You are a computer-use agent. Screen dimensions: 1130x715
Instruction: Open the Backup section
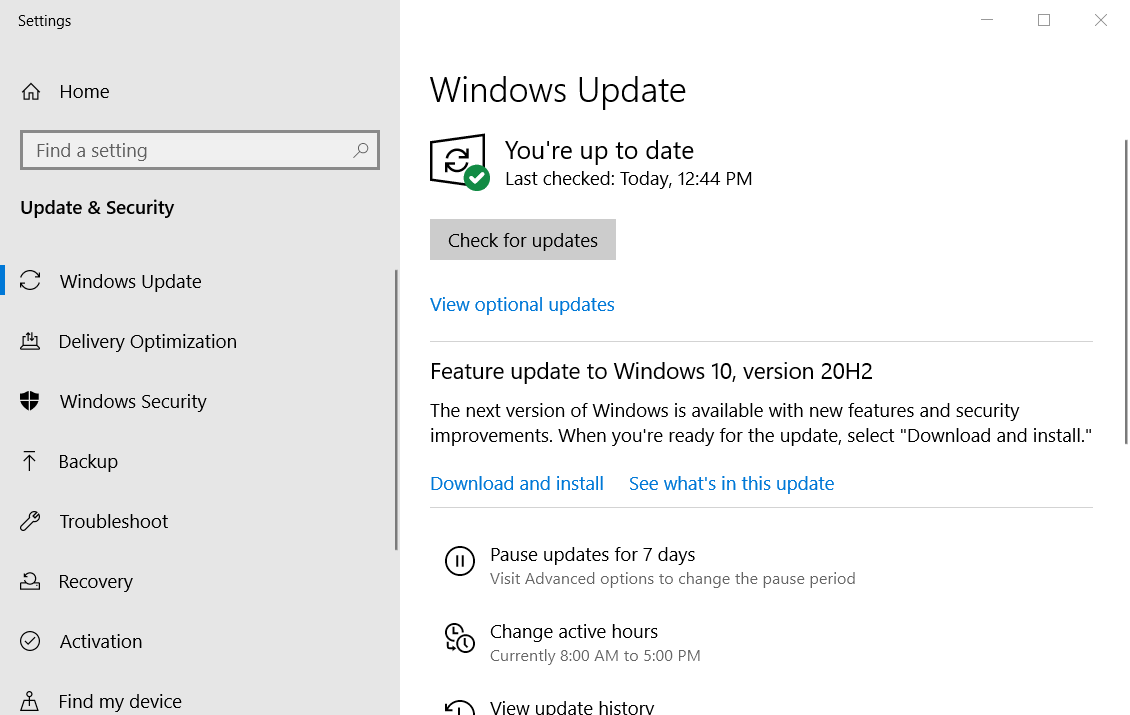coord(88,461)
